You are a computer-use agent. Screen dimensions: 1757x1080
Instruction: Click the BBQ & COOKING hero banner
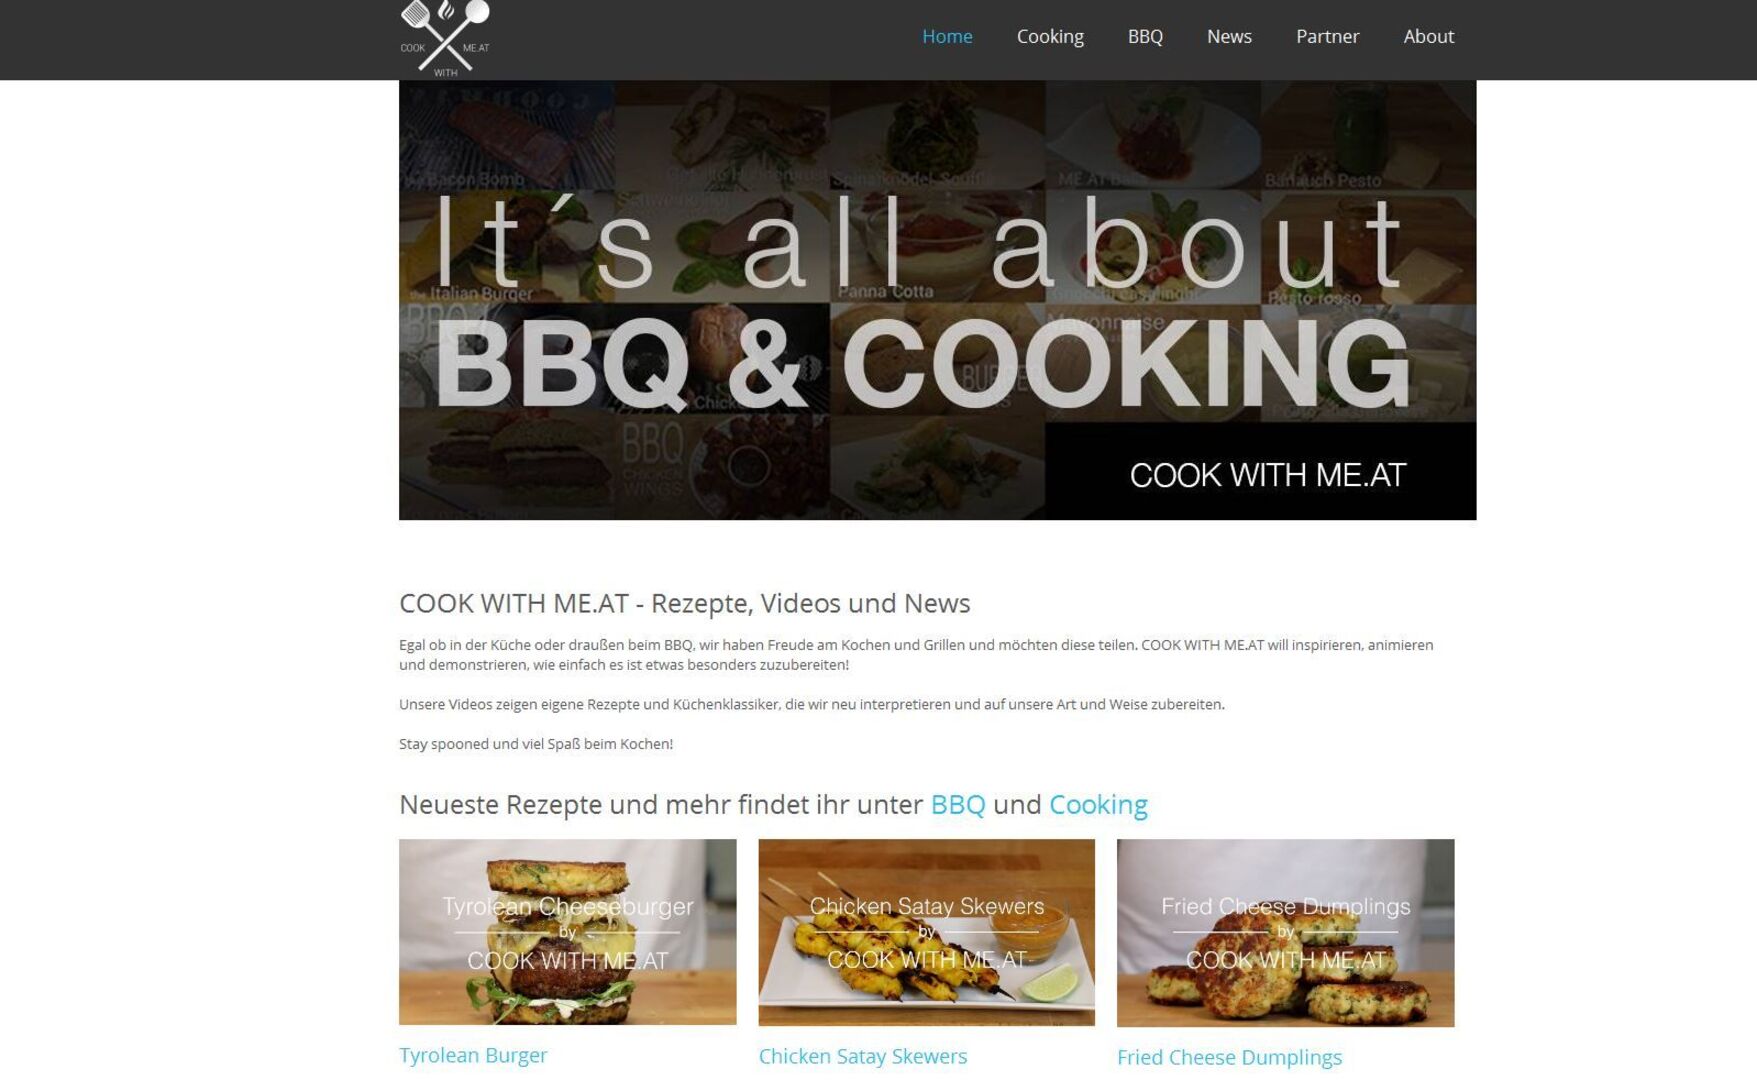point(937,300)
